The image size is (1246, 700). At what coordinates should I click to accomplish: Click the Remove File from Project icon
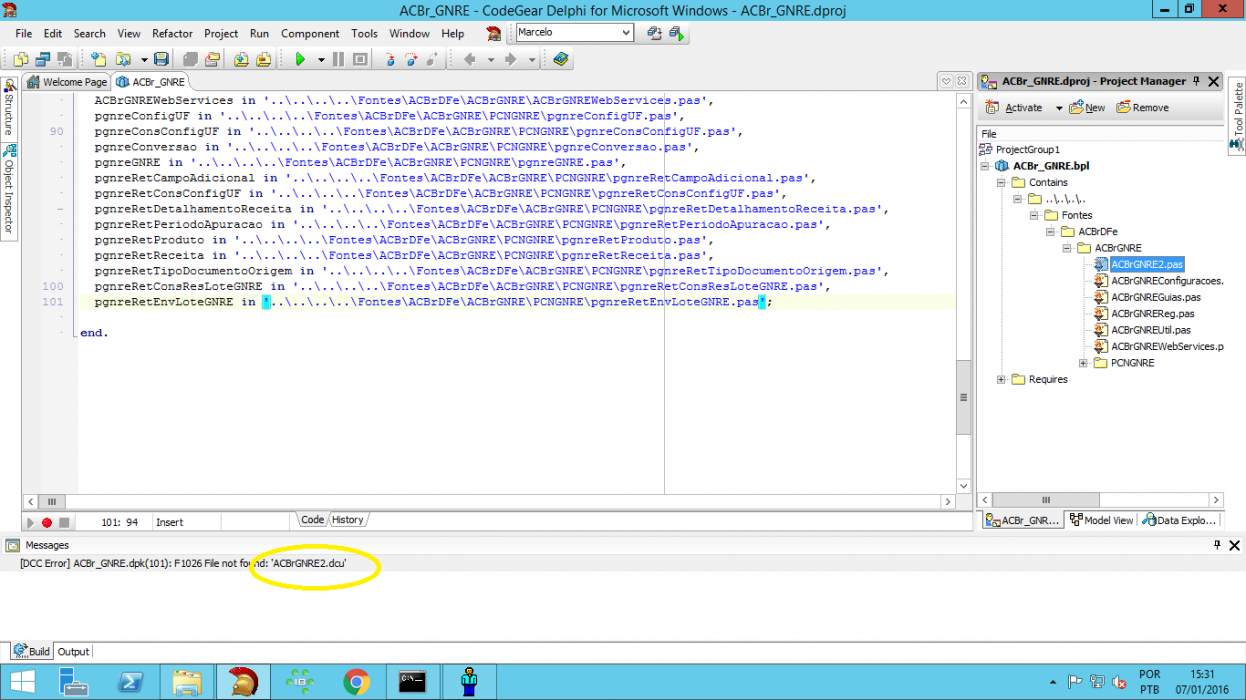[x=264, y=59]
